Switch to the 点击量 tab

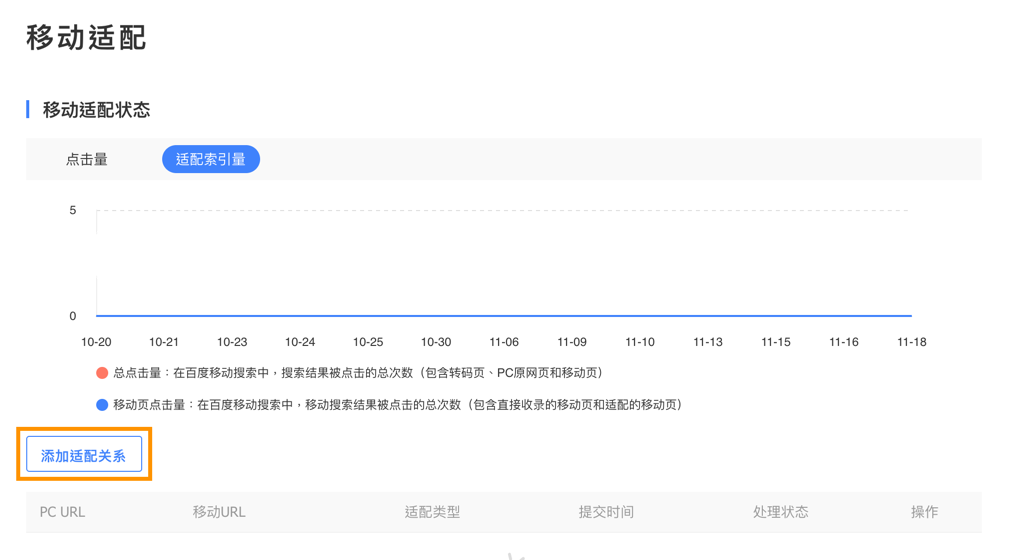coord(87,159)
